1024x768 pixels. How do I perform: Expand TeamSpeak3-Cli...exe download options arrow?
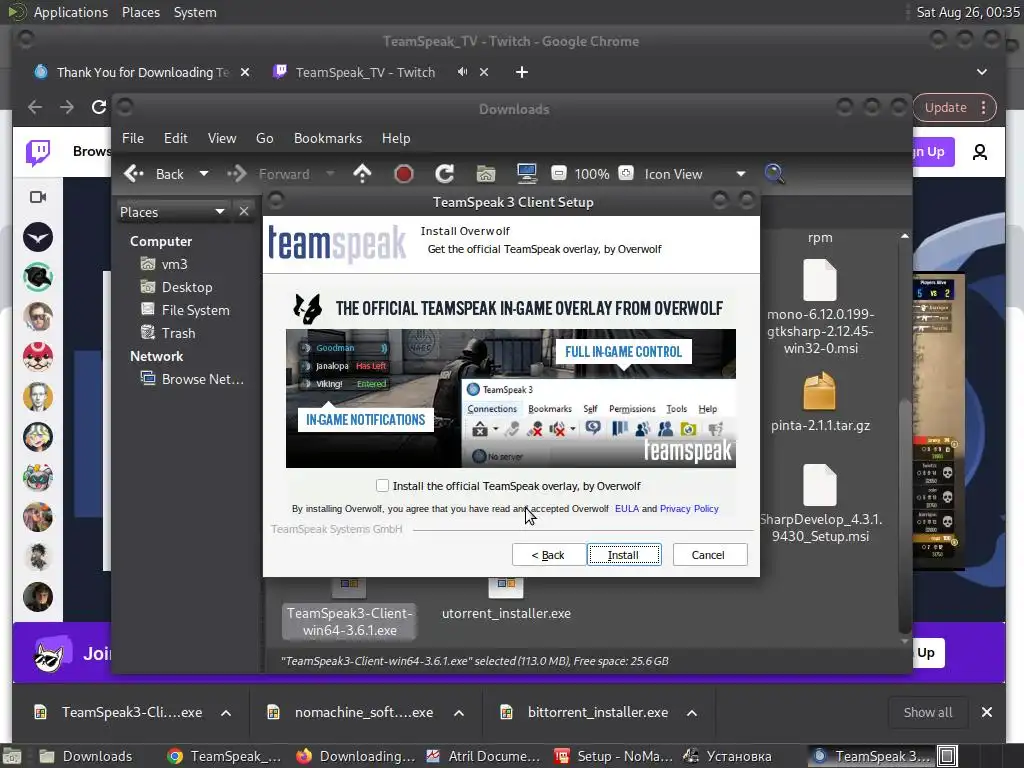tap(226, 712)
